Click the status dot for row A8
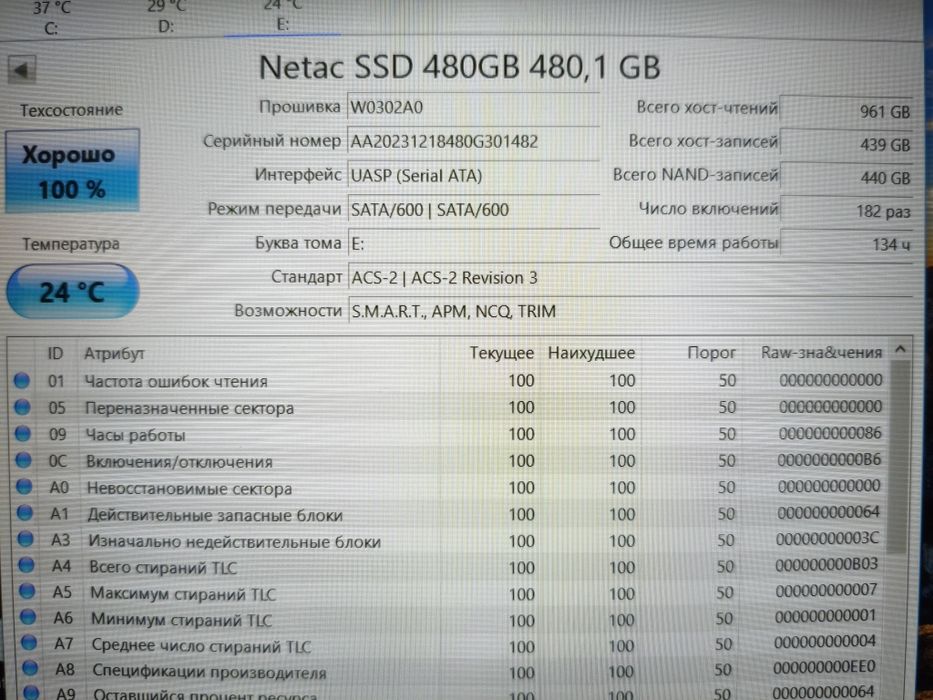The height and width of the screenshot is (700, 933). point(30,668)
